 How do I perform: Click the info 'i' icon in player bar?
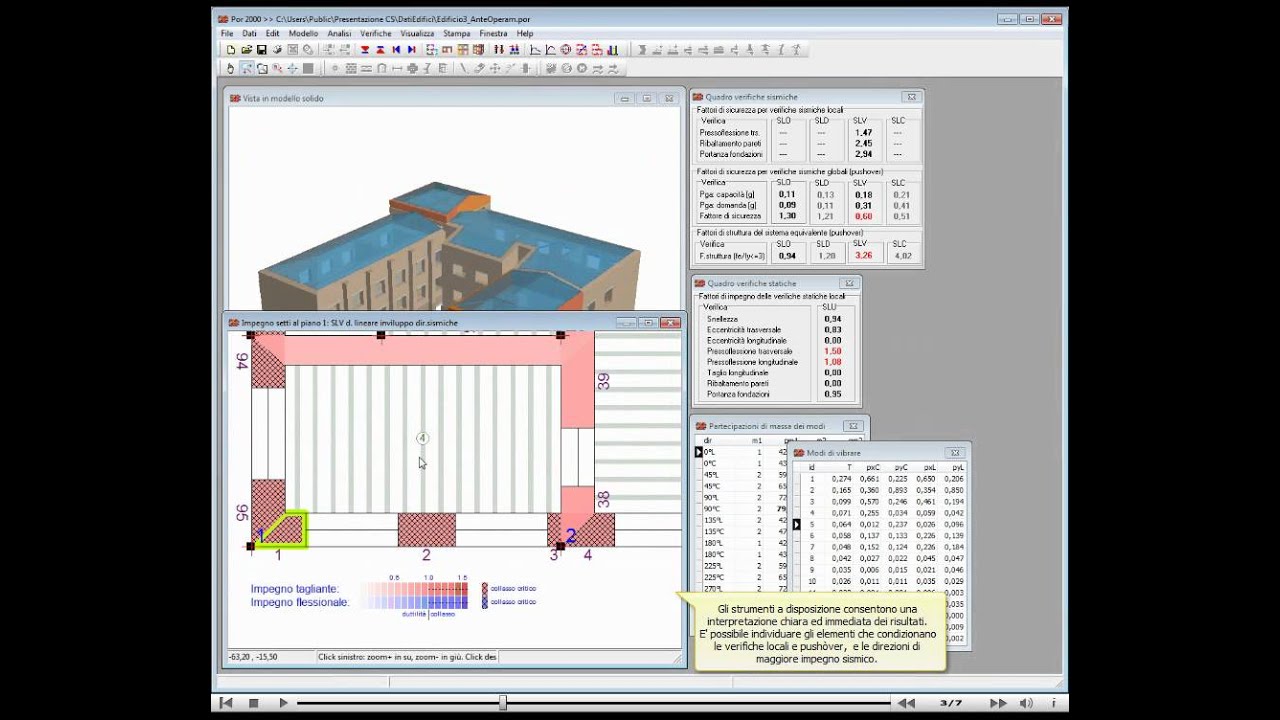pos(1053,703)
